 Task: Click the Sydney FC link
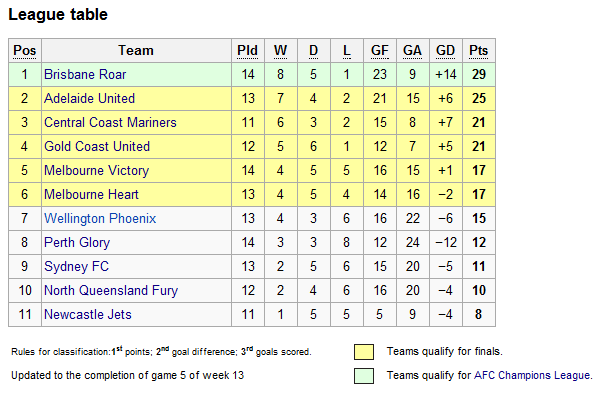[x=77, y=266]
